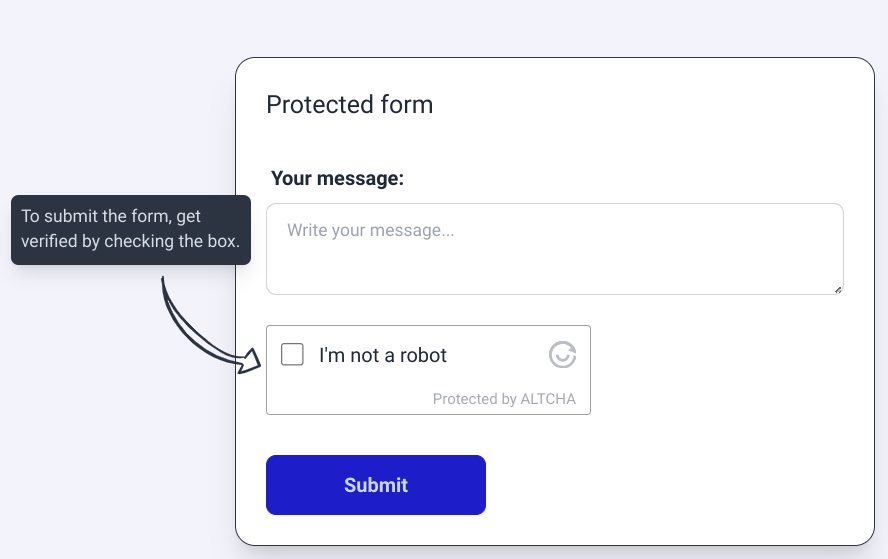Screen dimensions: 888x559
Task: Click the ALTCHA circular logo icon
Action: [x=563, y=355]
